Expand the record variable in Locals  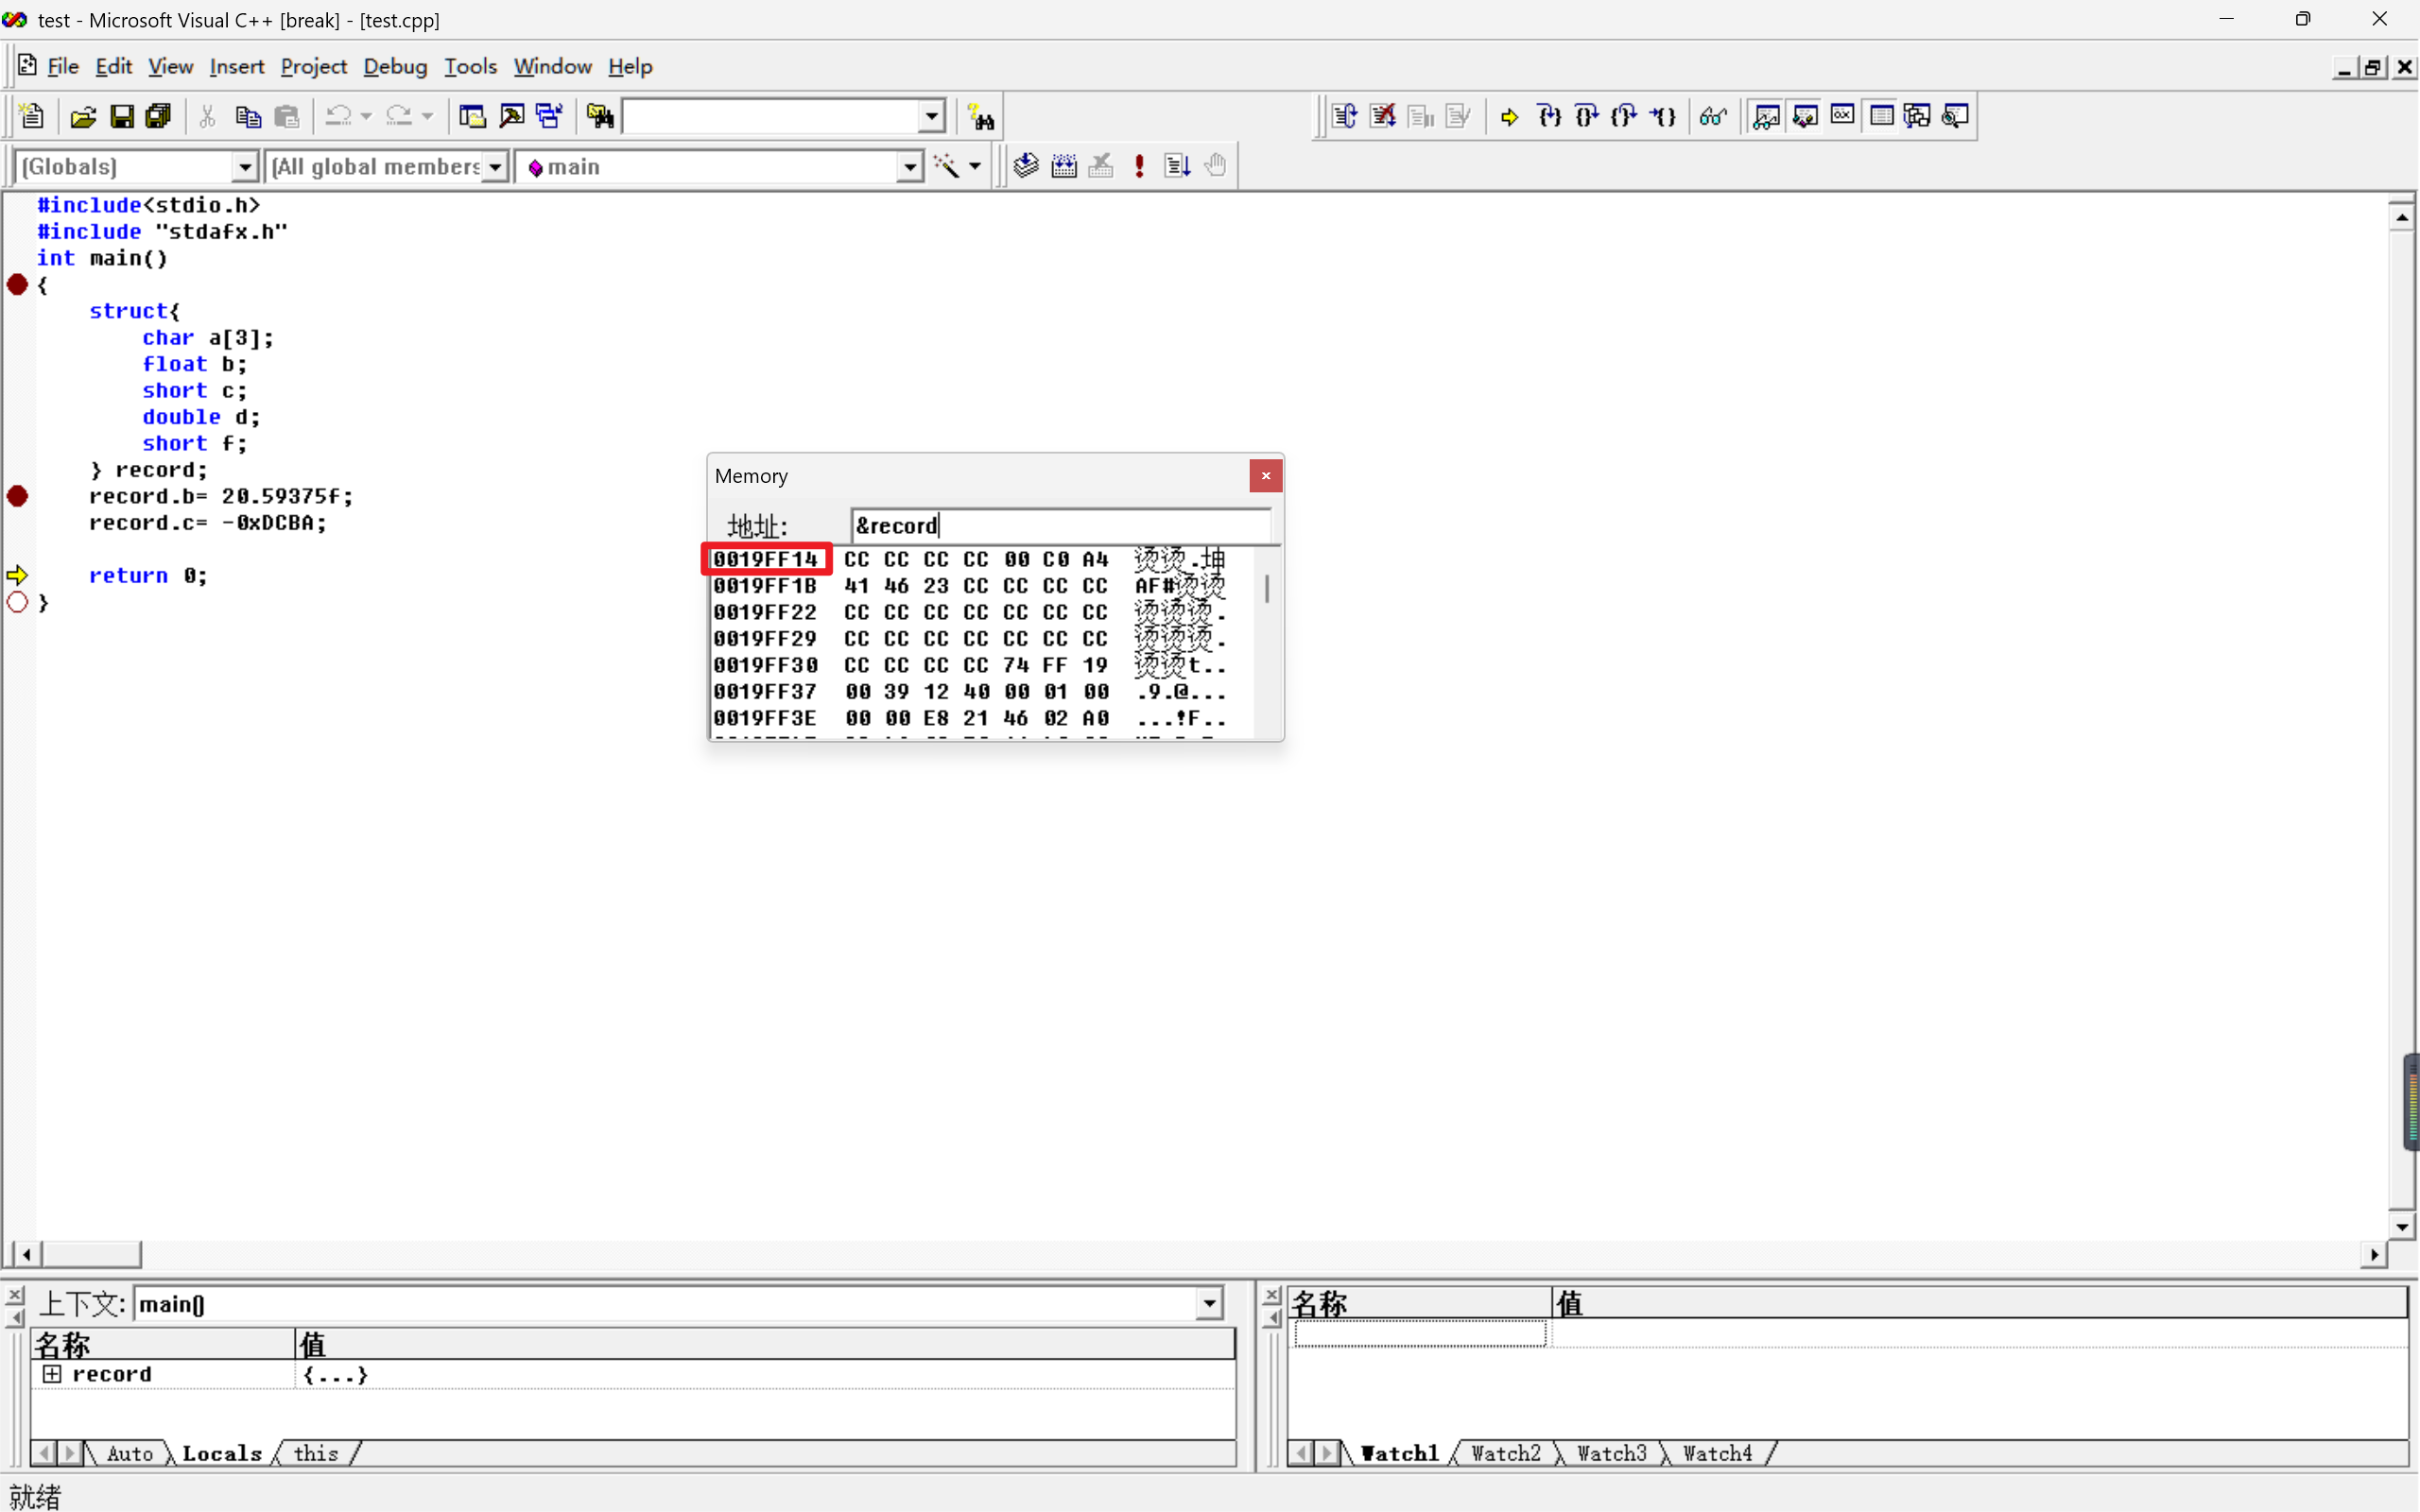click(51, 1375)
